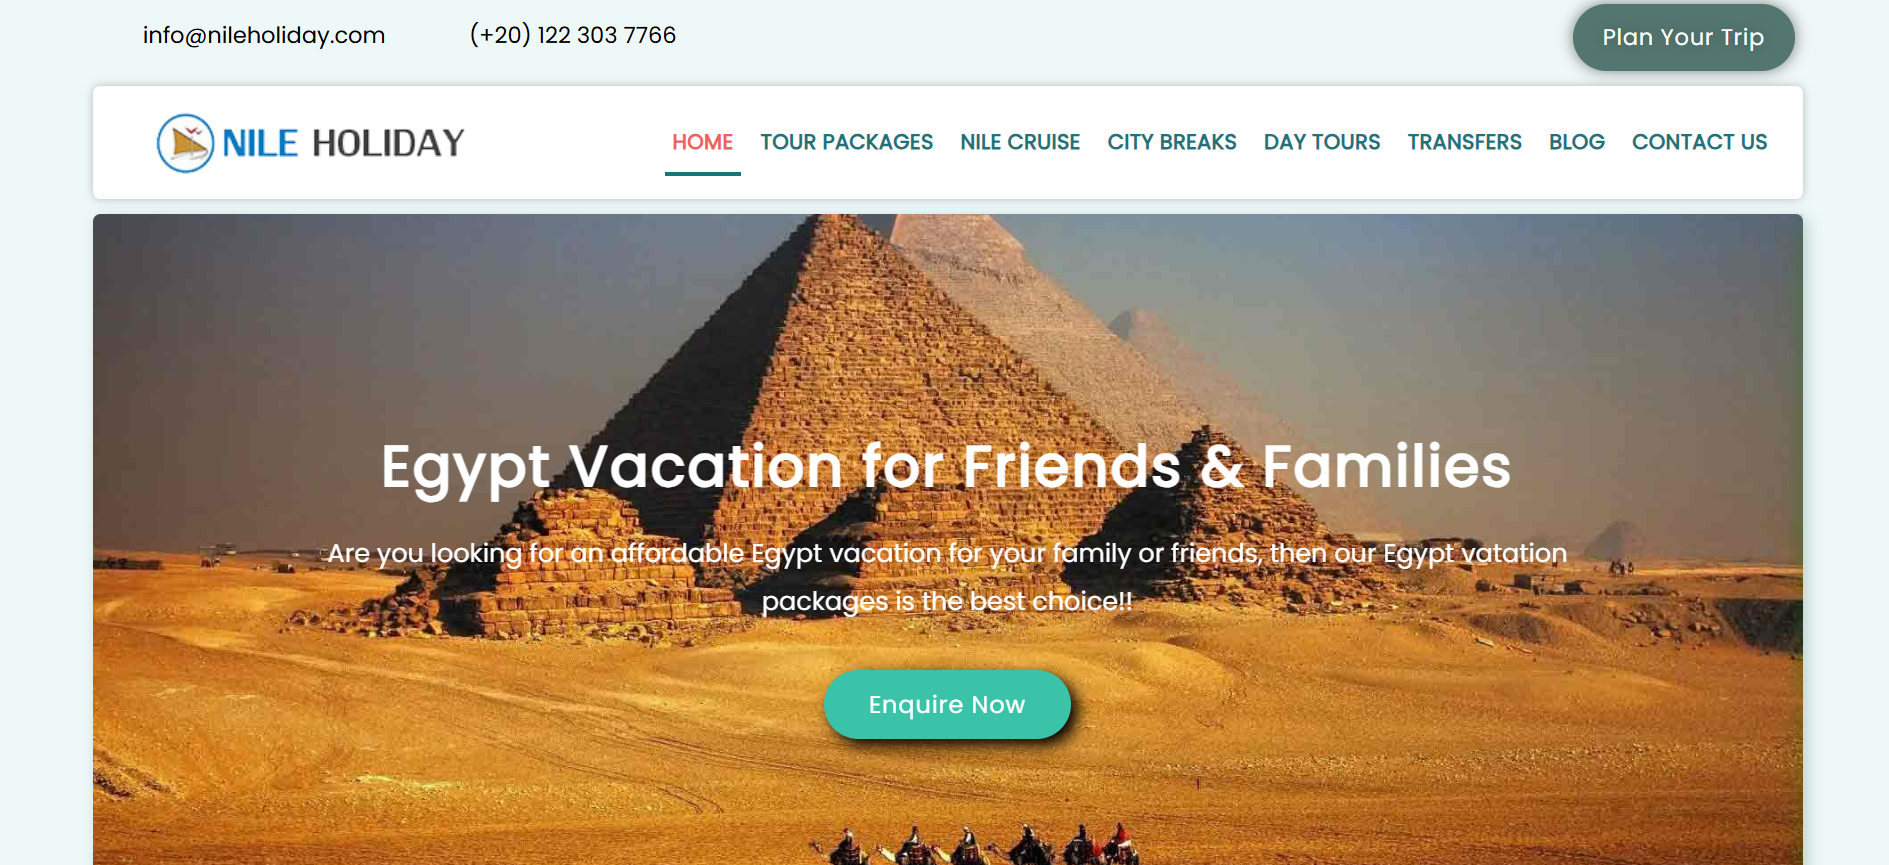Click the camel riders in the hero image
Image resolution: width=1889 pixels, height=865 pixels.
(x=975, y=846)
